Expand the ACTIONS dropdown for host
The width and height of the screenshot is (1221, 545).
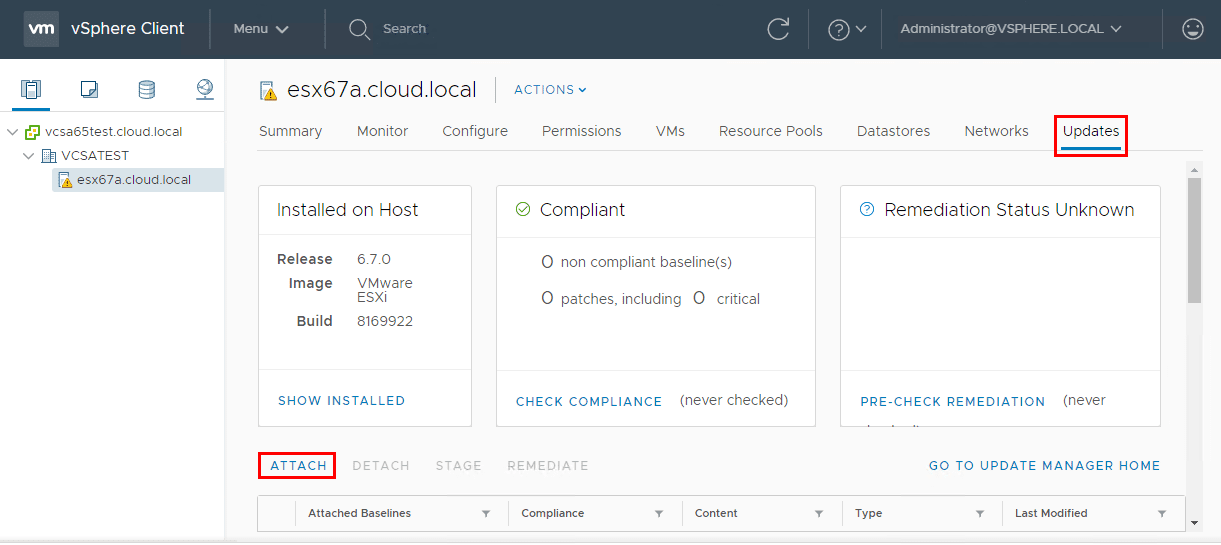(550, 90)
